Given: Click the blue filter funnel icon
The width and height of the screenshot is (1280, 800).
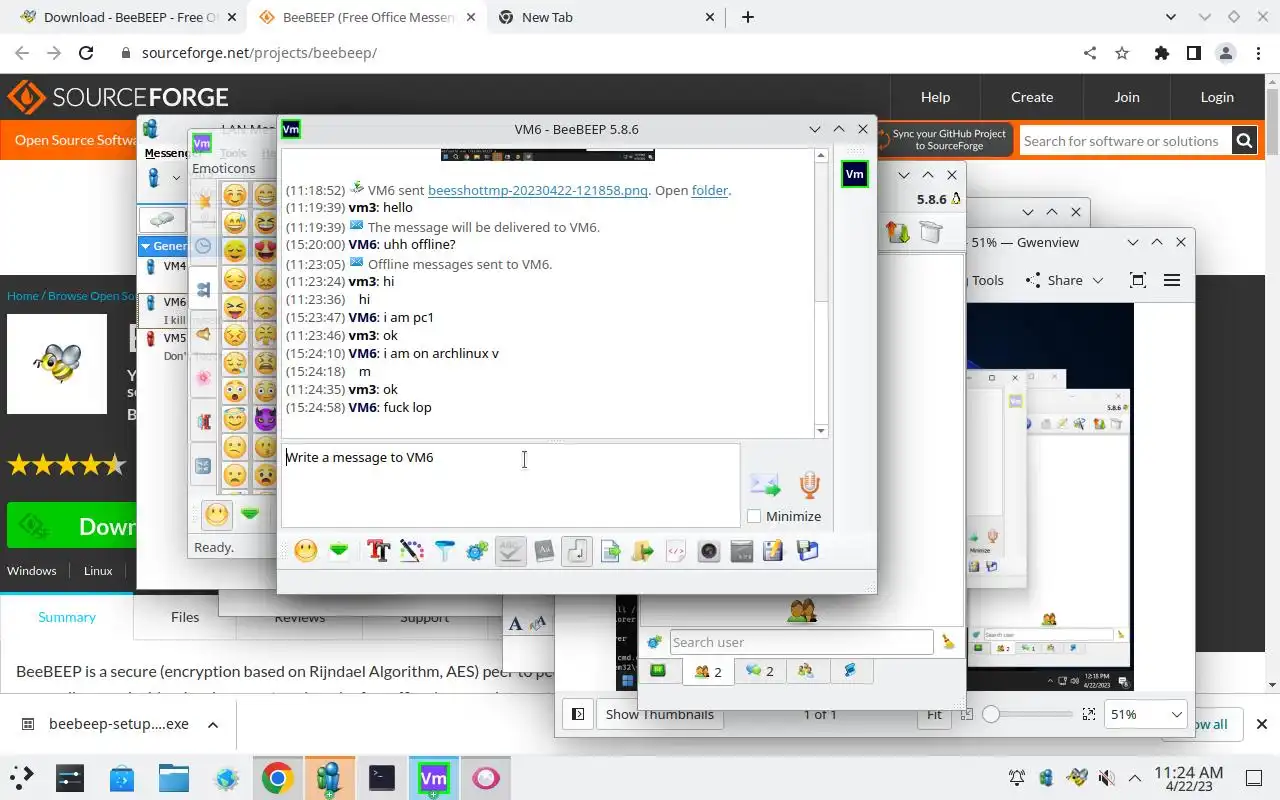Looking at the screenshot, I should pos(444,551).
